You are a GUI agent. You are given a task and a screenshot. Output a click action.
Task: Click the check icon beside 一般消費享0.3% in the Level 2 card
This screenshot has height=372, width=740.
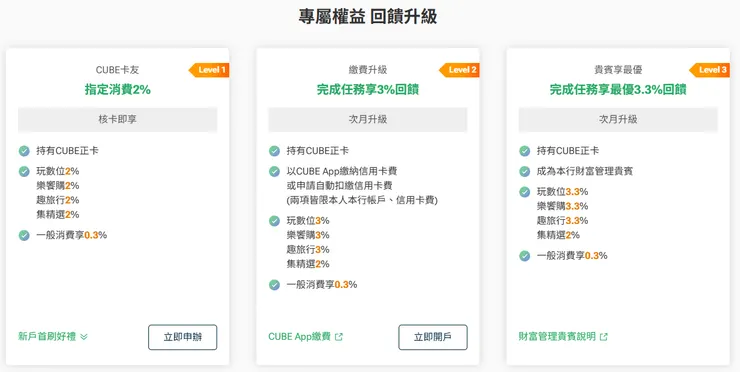pos(274,285)
